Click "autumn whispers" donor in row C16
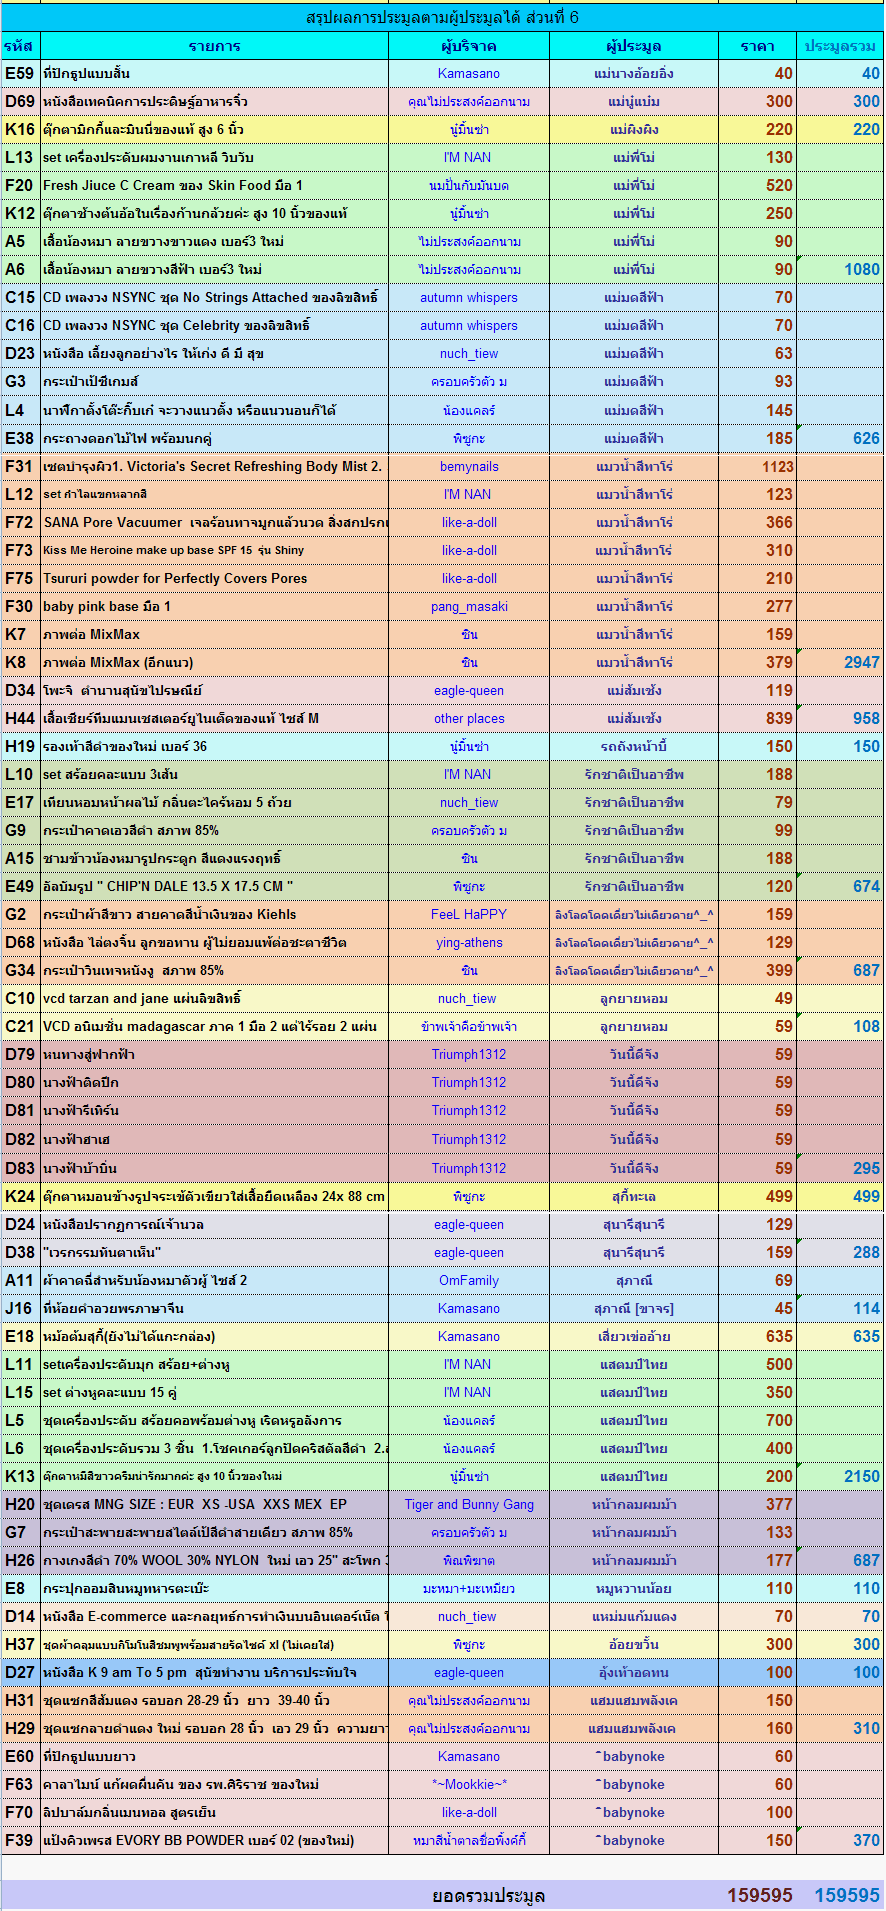The width and height of the screenshot is (886, 1911). [469, 325]
